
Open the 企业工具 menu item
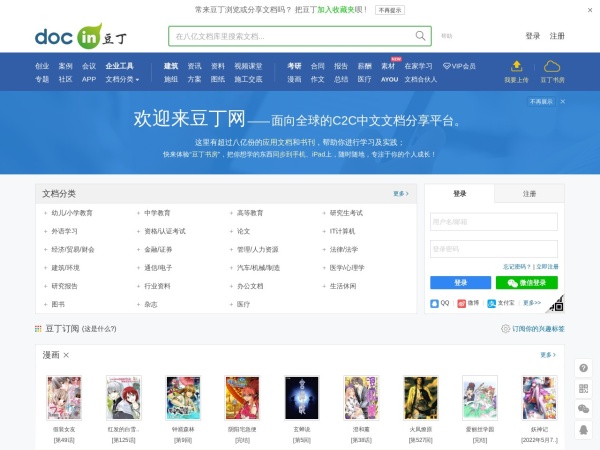pos(120,66)
